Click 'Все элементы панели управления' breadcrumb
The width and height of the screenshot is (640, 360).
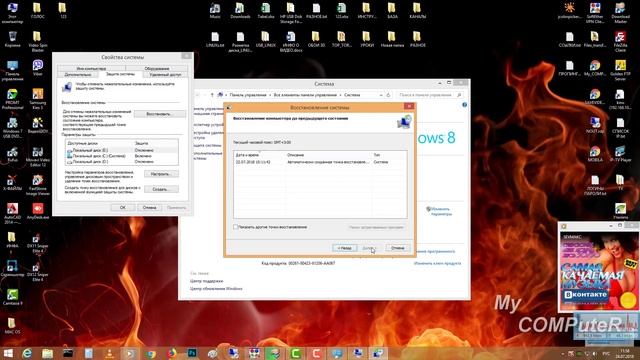coord(305,95)
